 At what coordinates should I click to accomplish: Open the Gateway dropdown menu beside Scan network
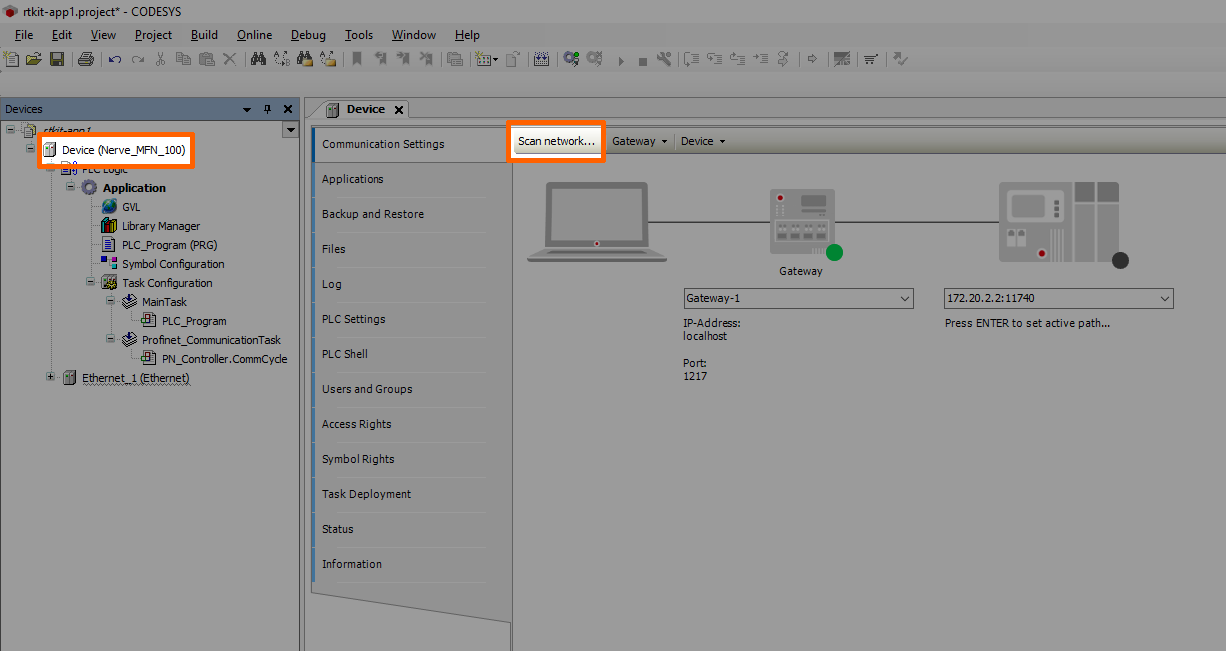(639, 141)
